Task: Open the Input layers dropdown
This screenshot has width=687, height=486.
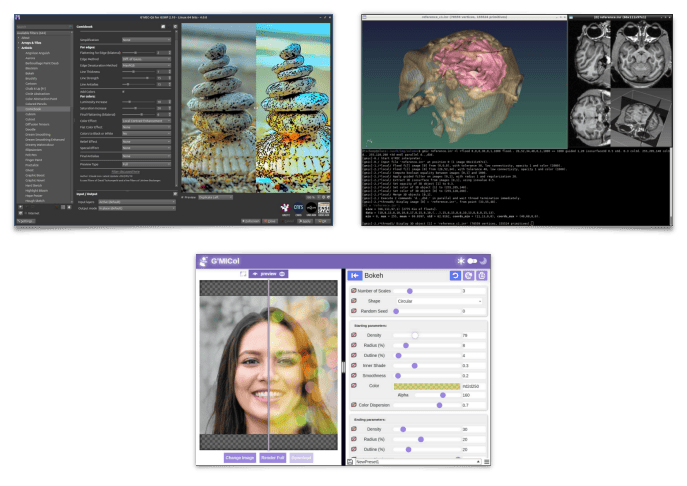Action: tap(137, 202)
